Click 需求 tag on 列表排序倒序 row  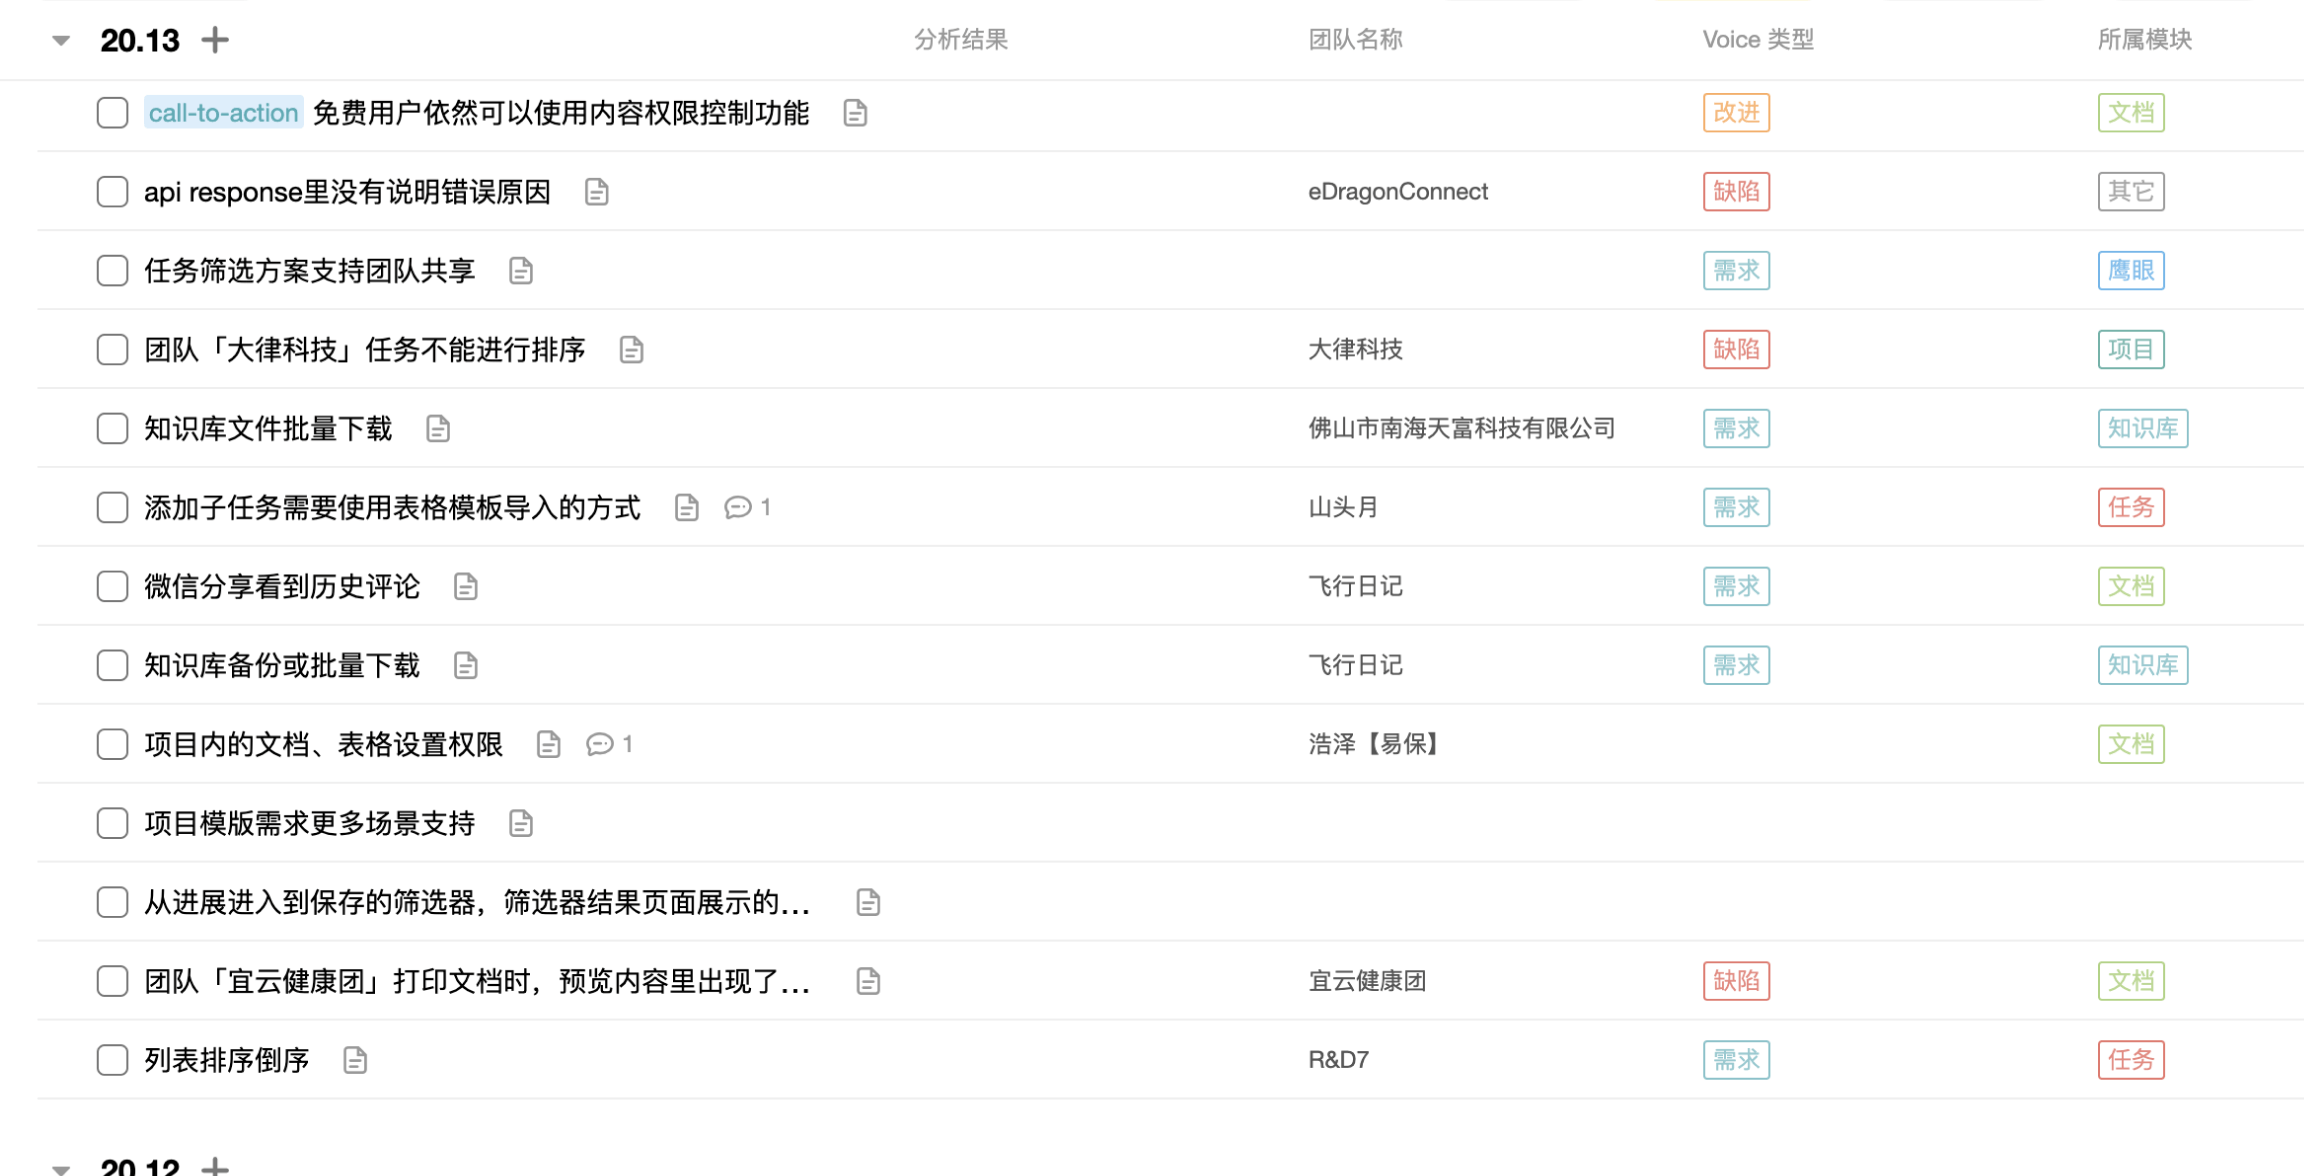[1737, 1061]
